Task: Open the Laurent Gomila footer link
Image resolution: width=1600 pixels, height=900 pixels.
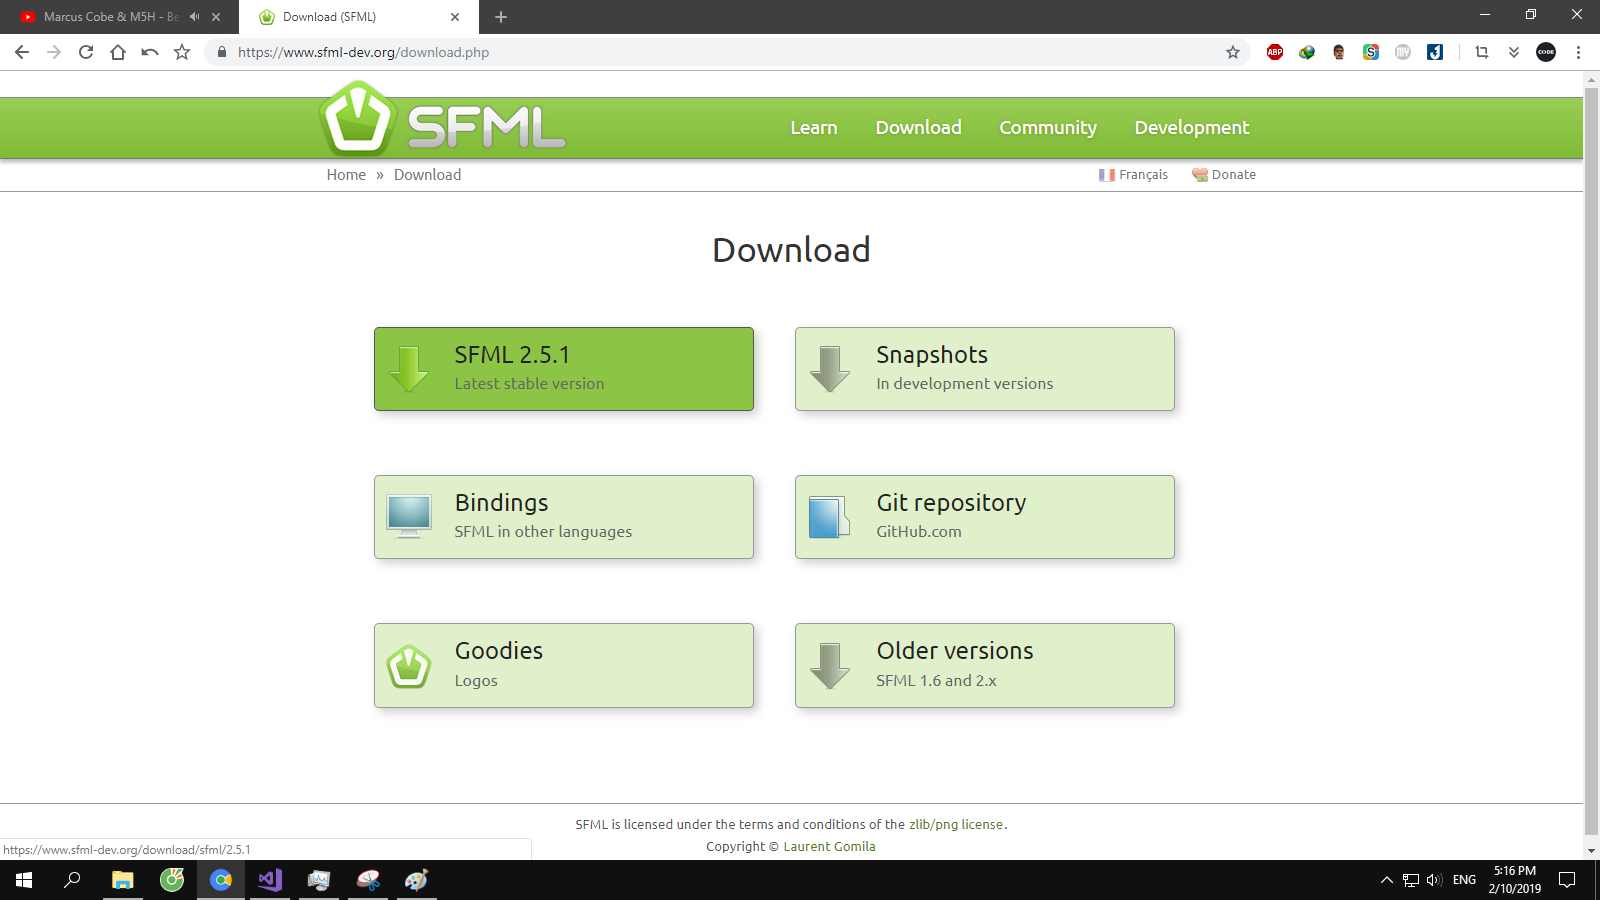Action: 829,847
